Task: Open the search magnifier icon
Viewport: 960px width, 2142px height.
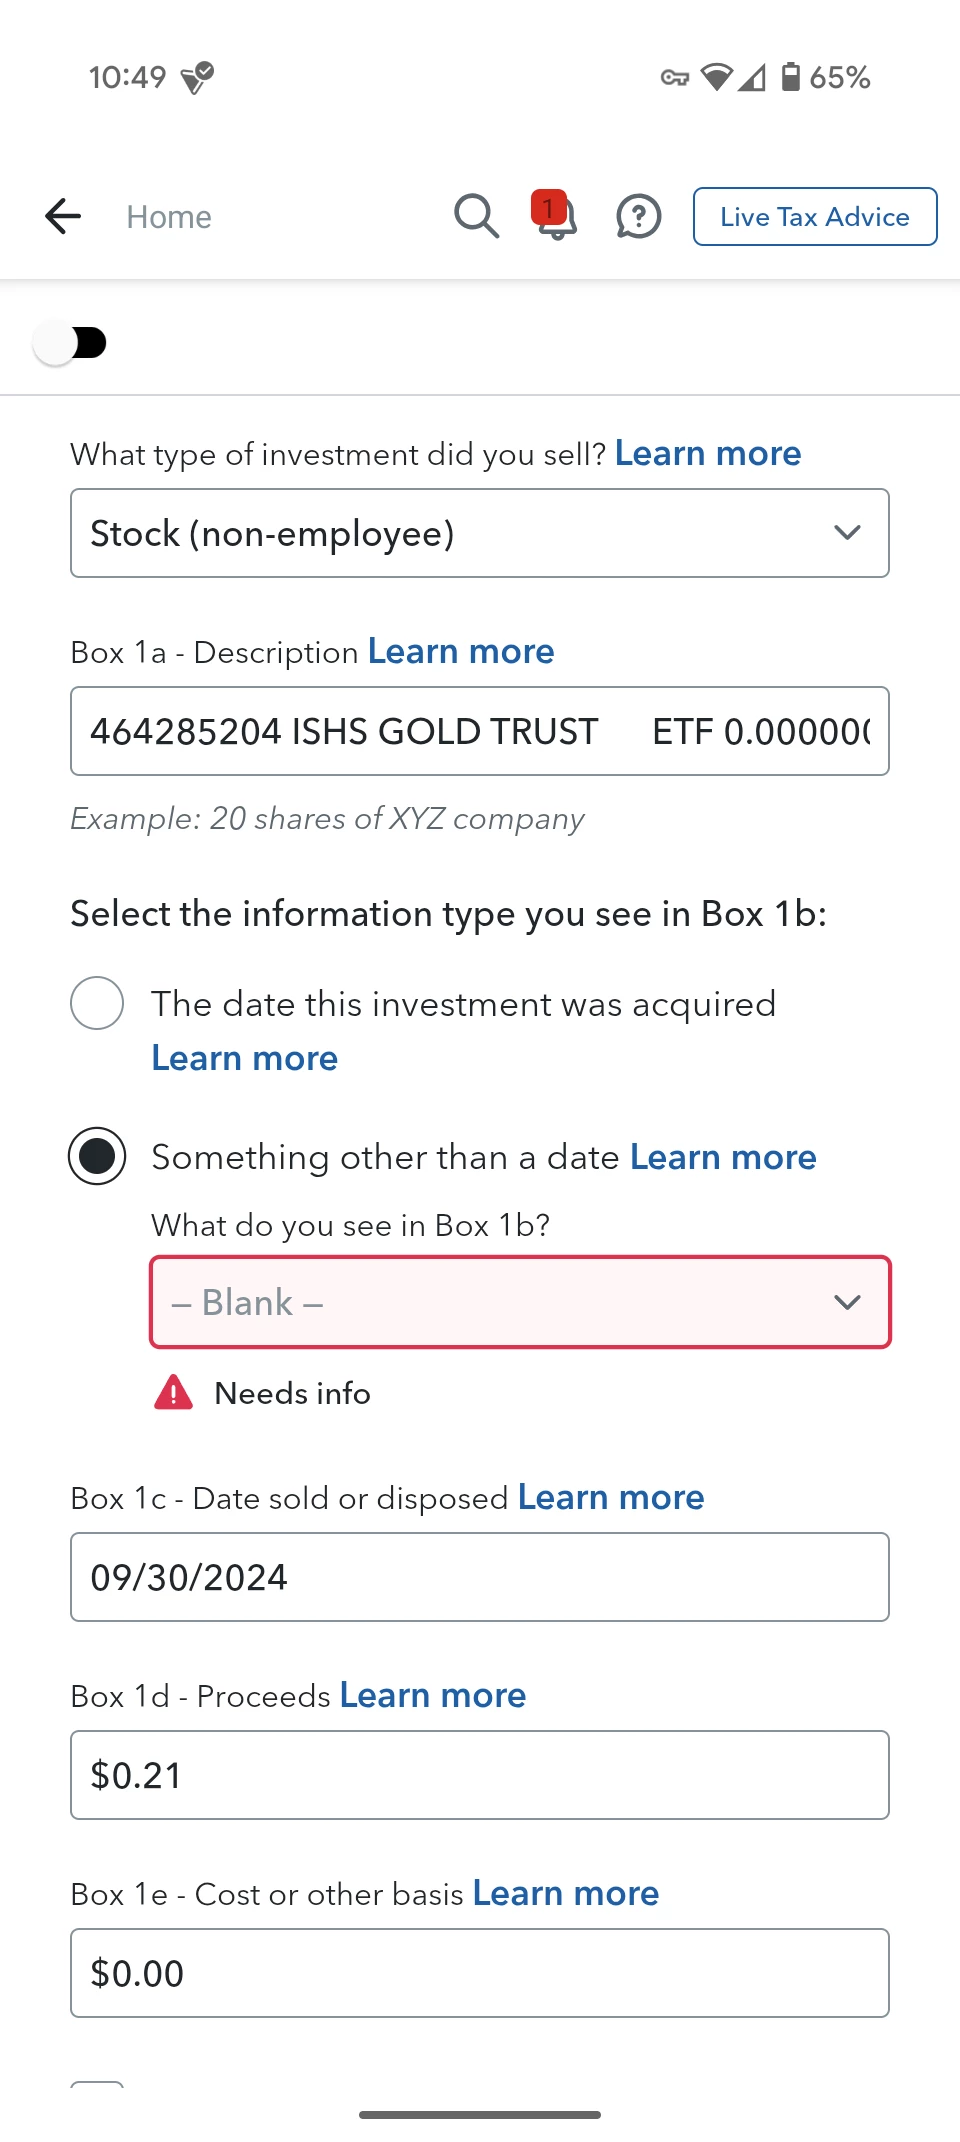Action: click(476, 216)
